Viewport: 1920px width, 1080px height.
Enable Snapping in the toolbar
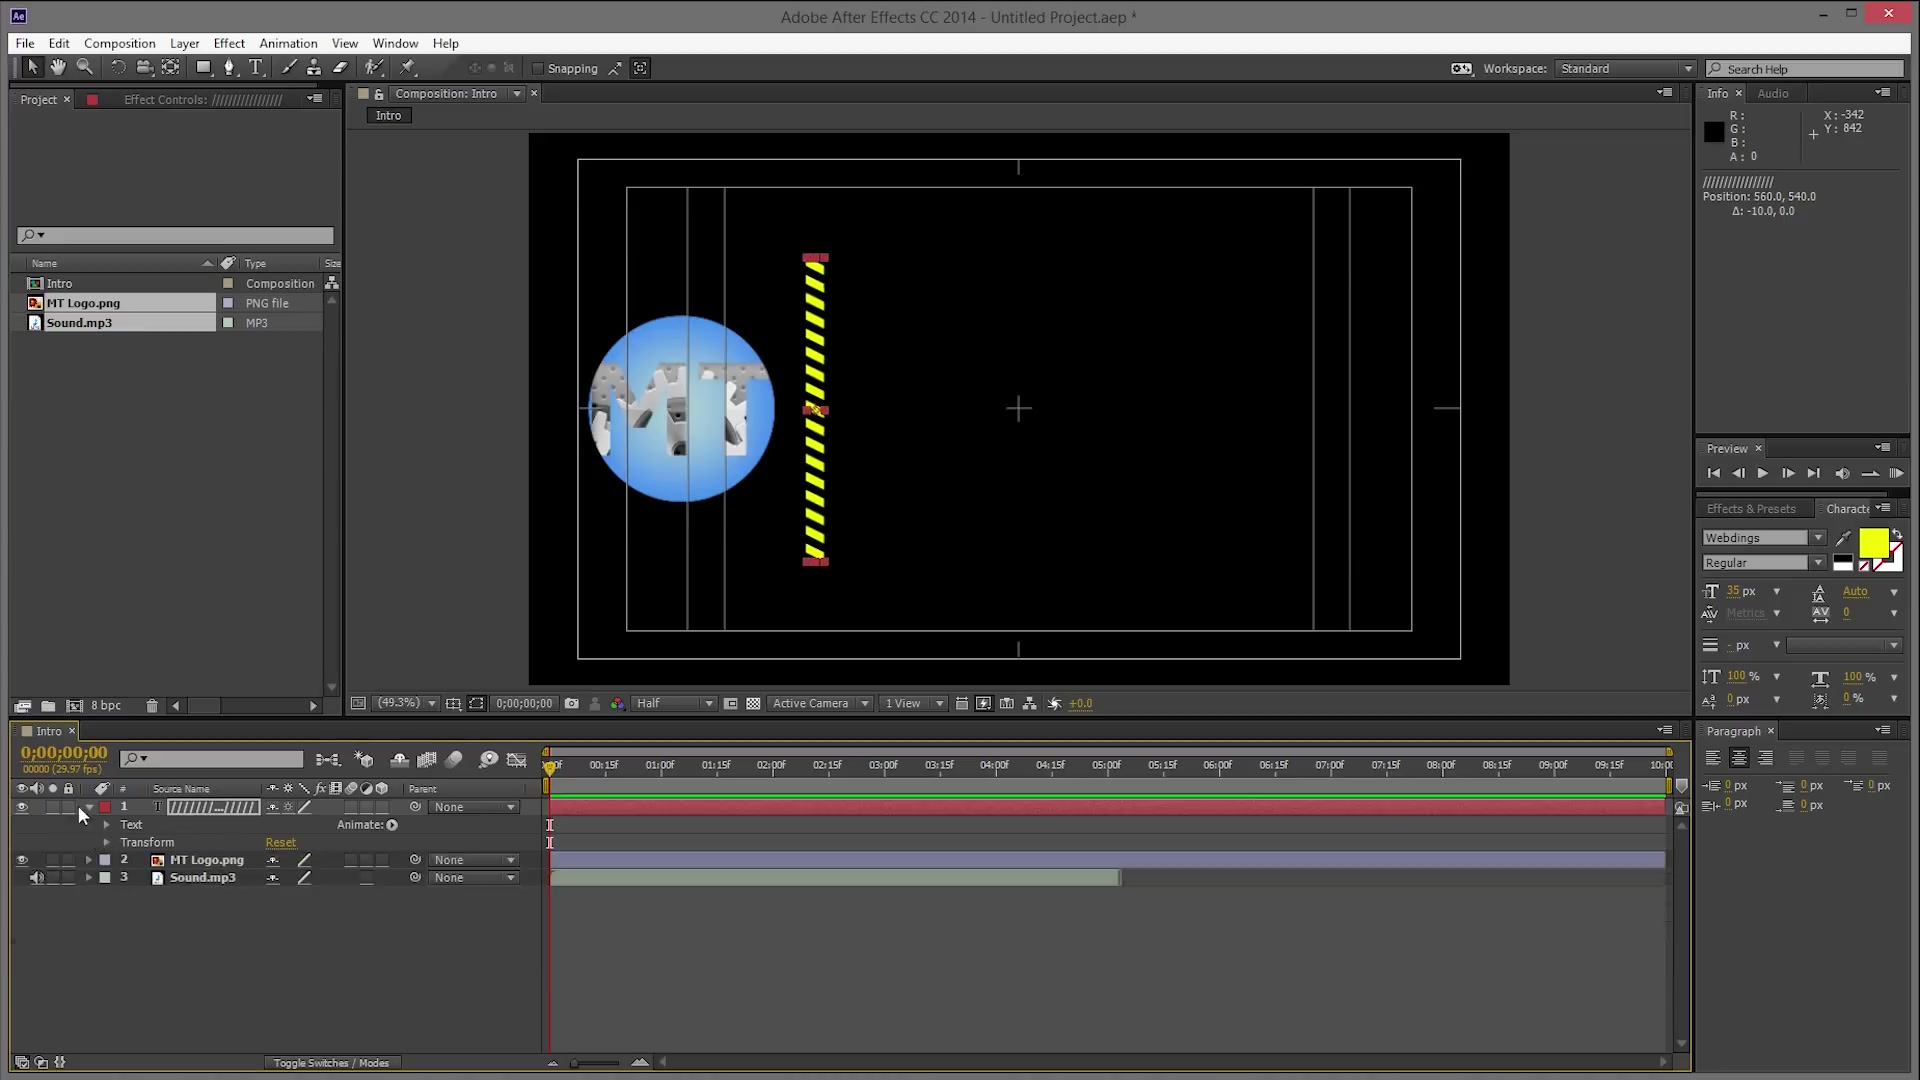click(x=539, y=68)
